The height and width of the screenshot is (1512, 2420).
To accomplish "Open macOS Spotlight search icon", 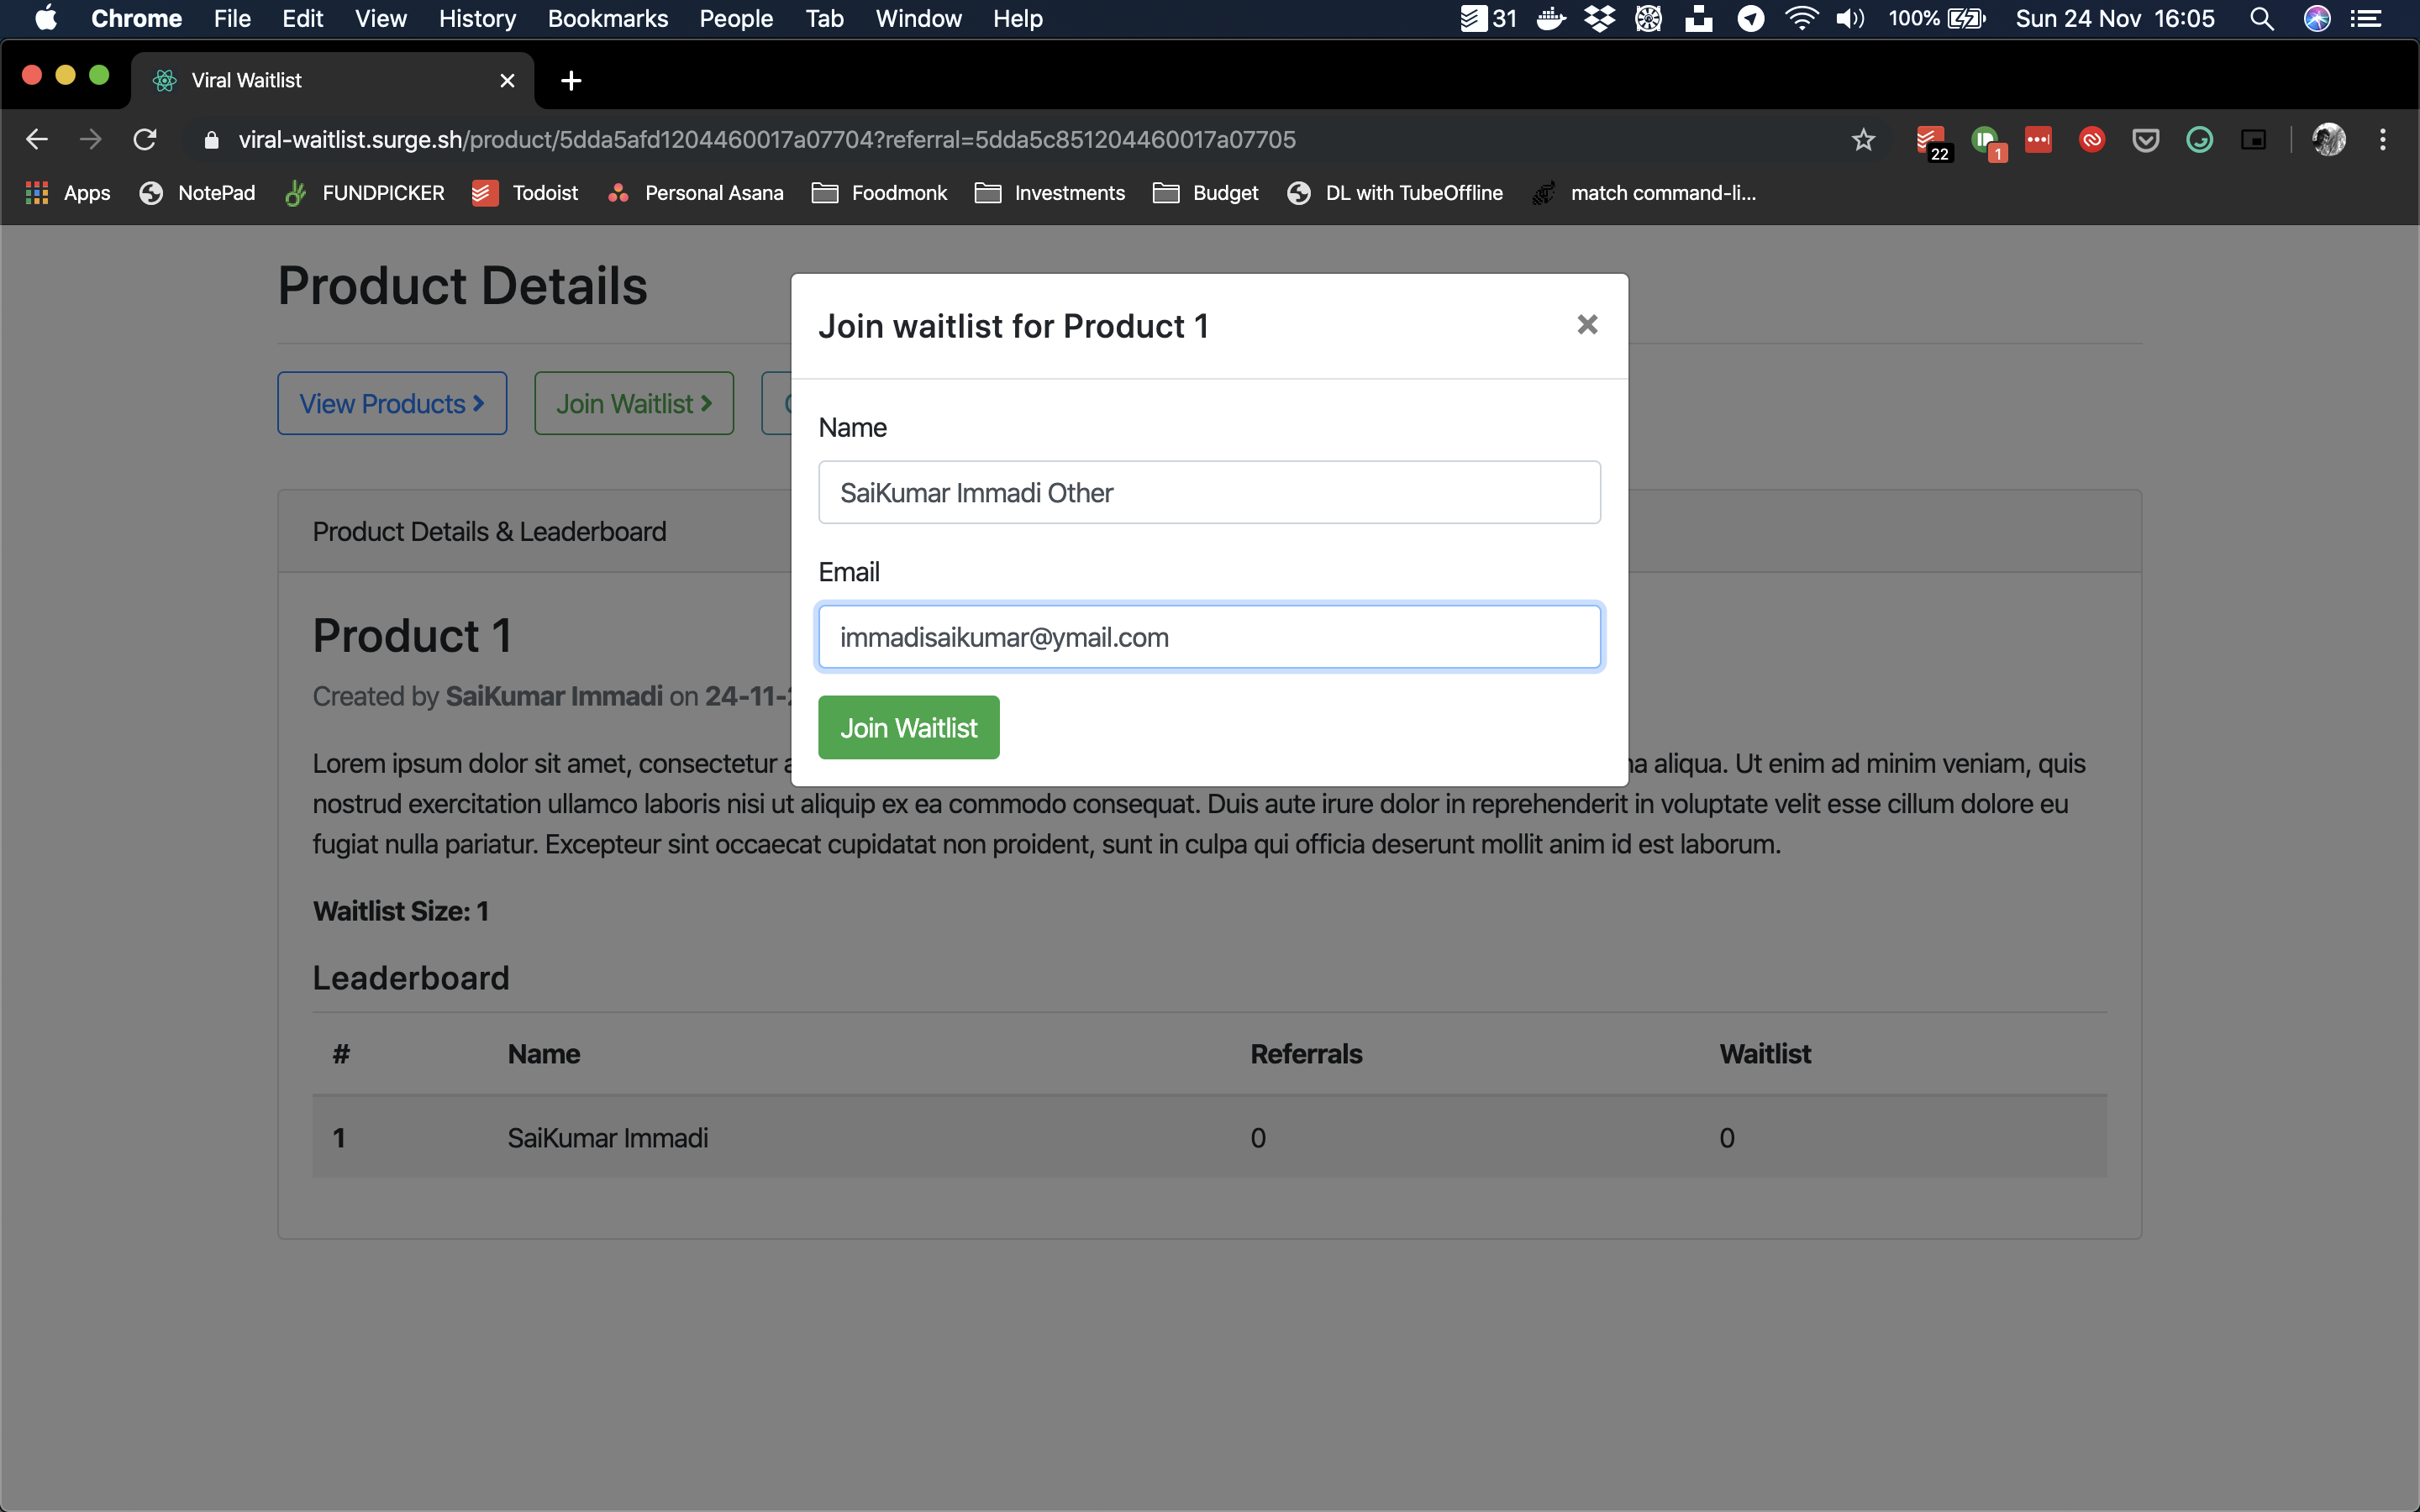I will [x=2261, y=18].
